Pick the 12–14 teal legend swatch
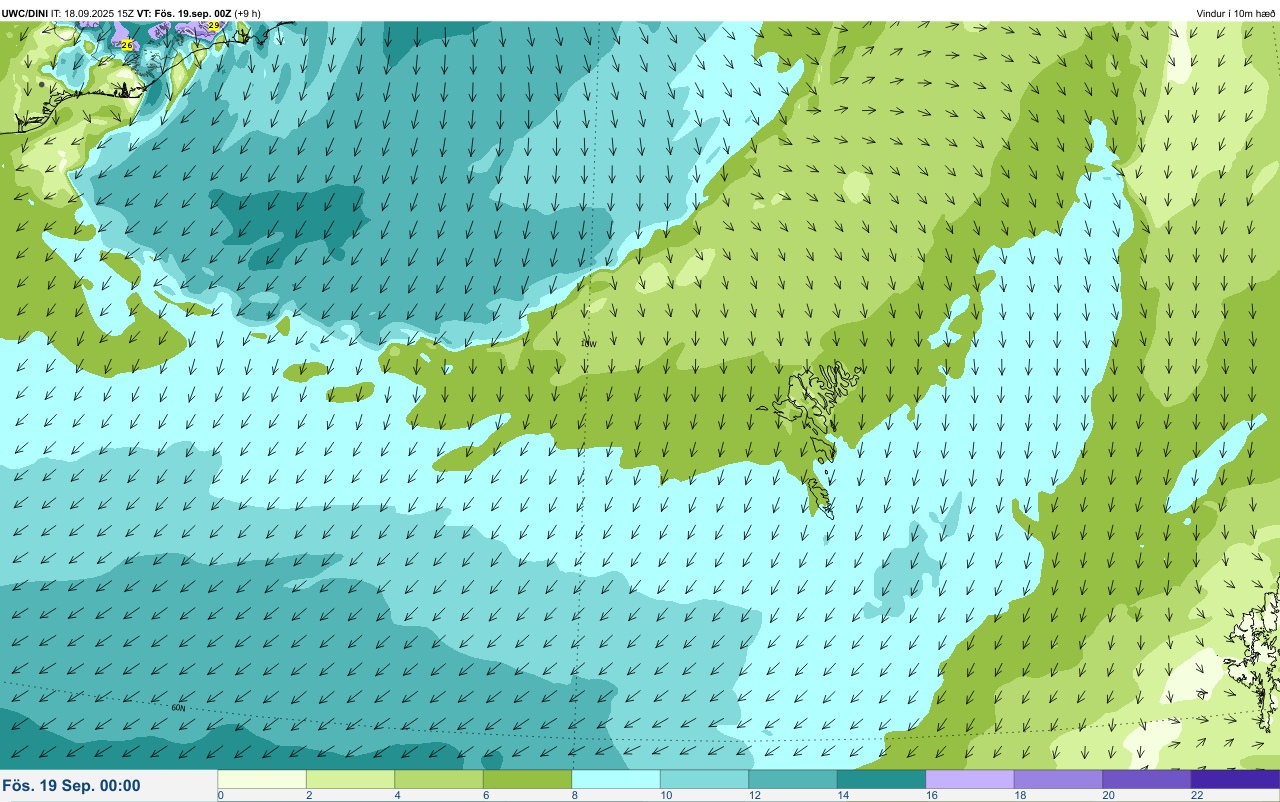The width and height of the screenshot is (1280, 802). coord(793,779)
